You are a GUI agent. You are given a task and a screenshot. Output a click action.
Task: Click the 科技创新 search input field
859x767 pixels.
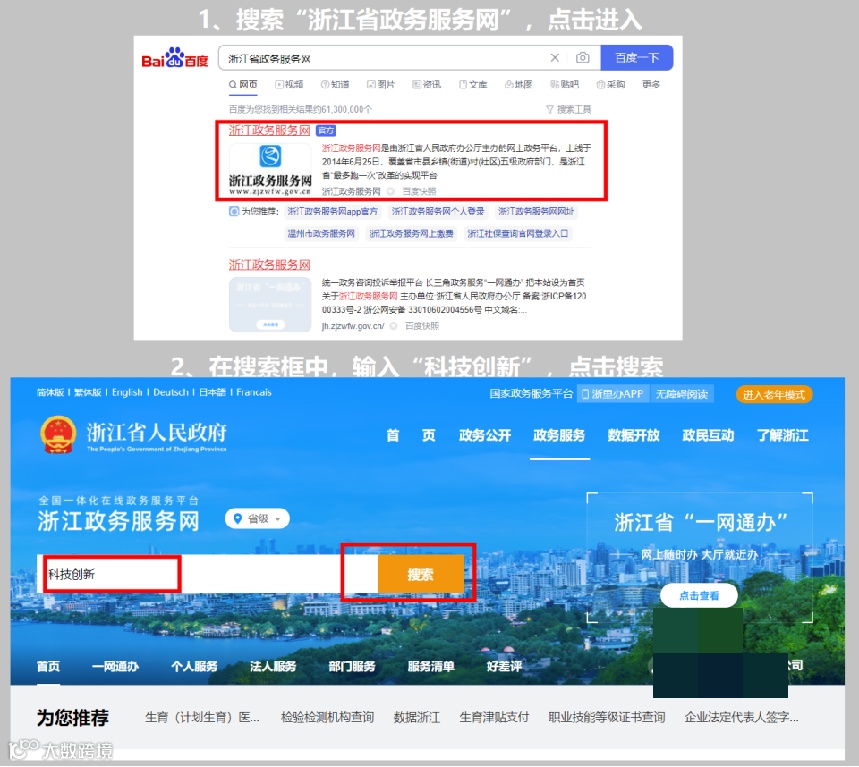click(207, 574)
